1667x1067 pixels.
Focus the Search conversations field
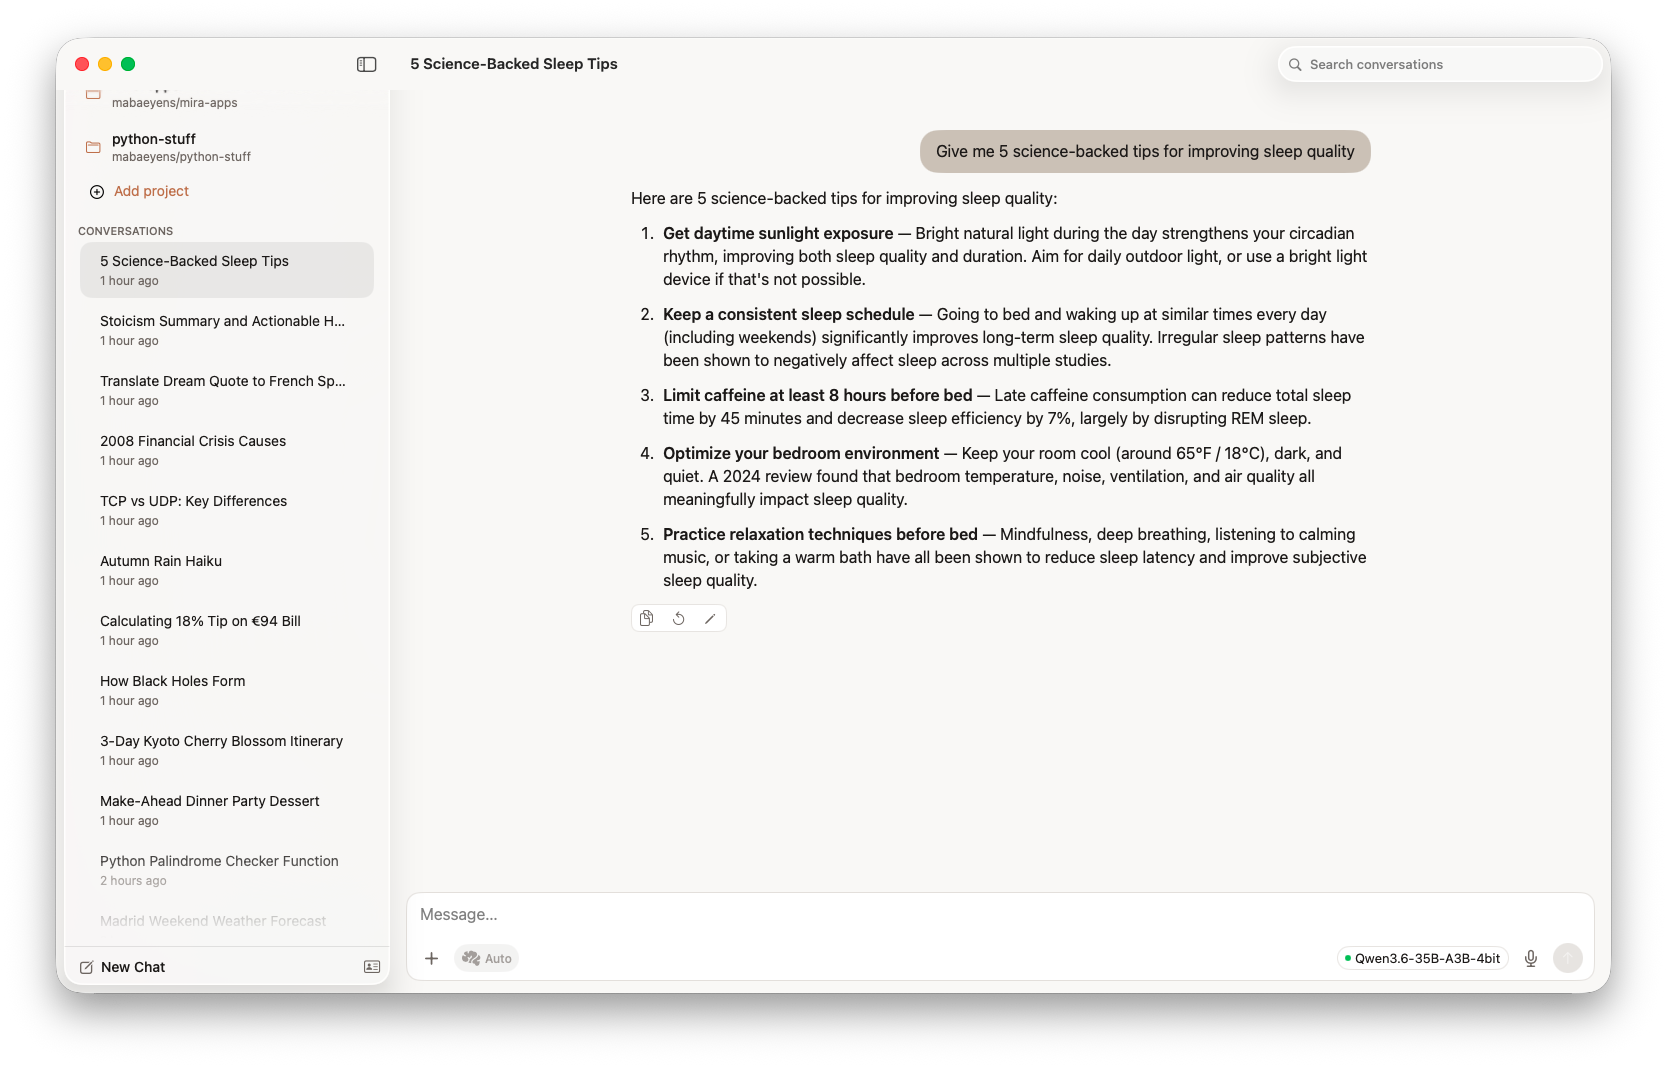coord(1440,64)
